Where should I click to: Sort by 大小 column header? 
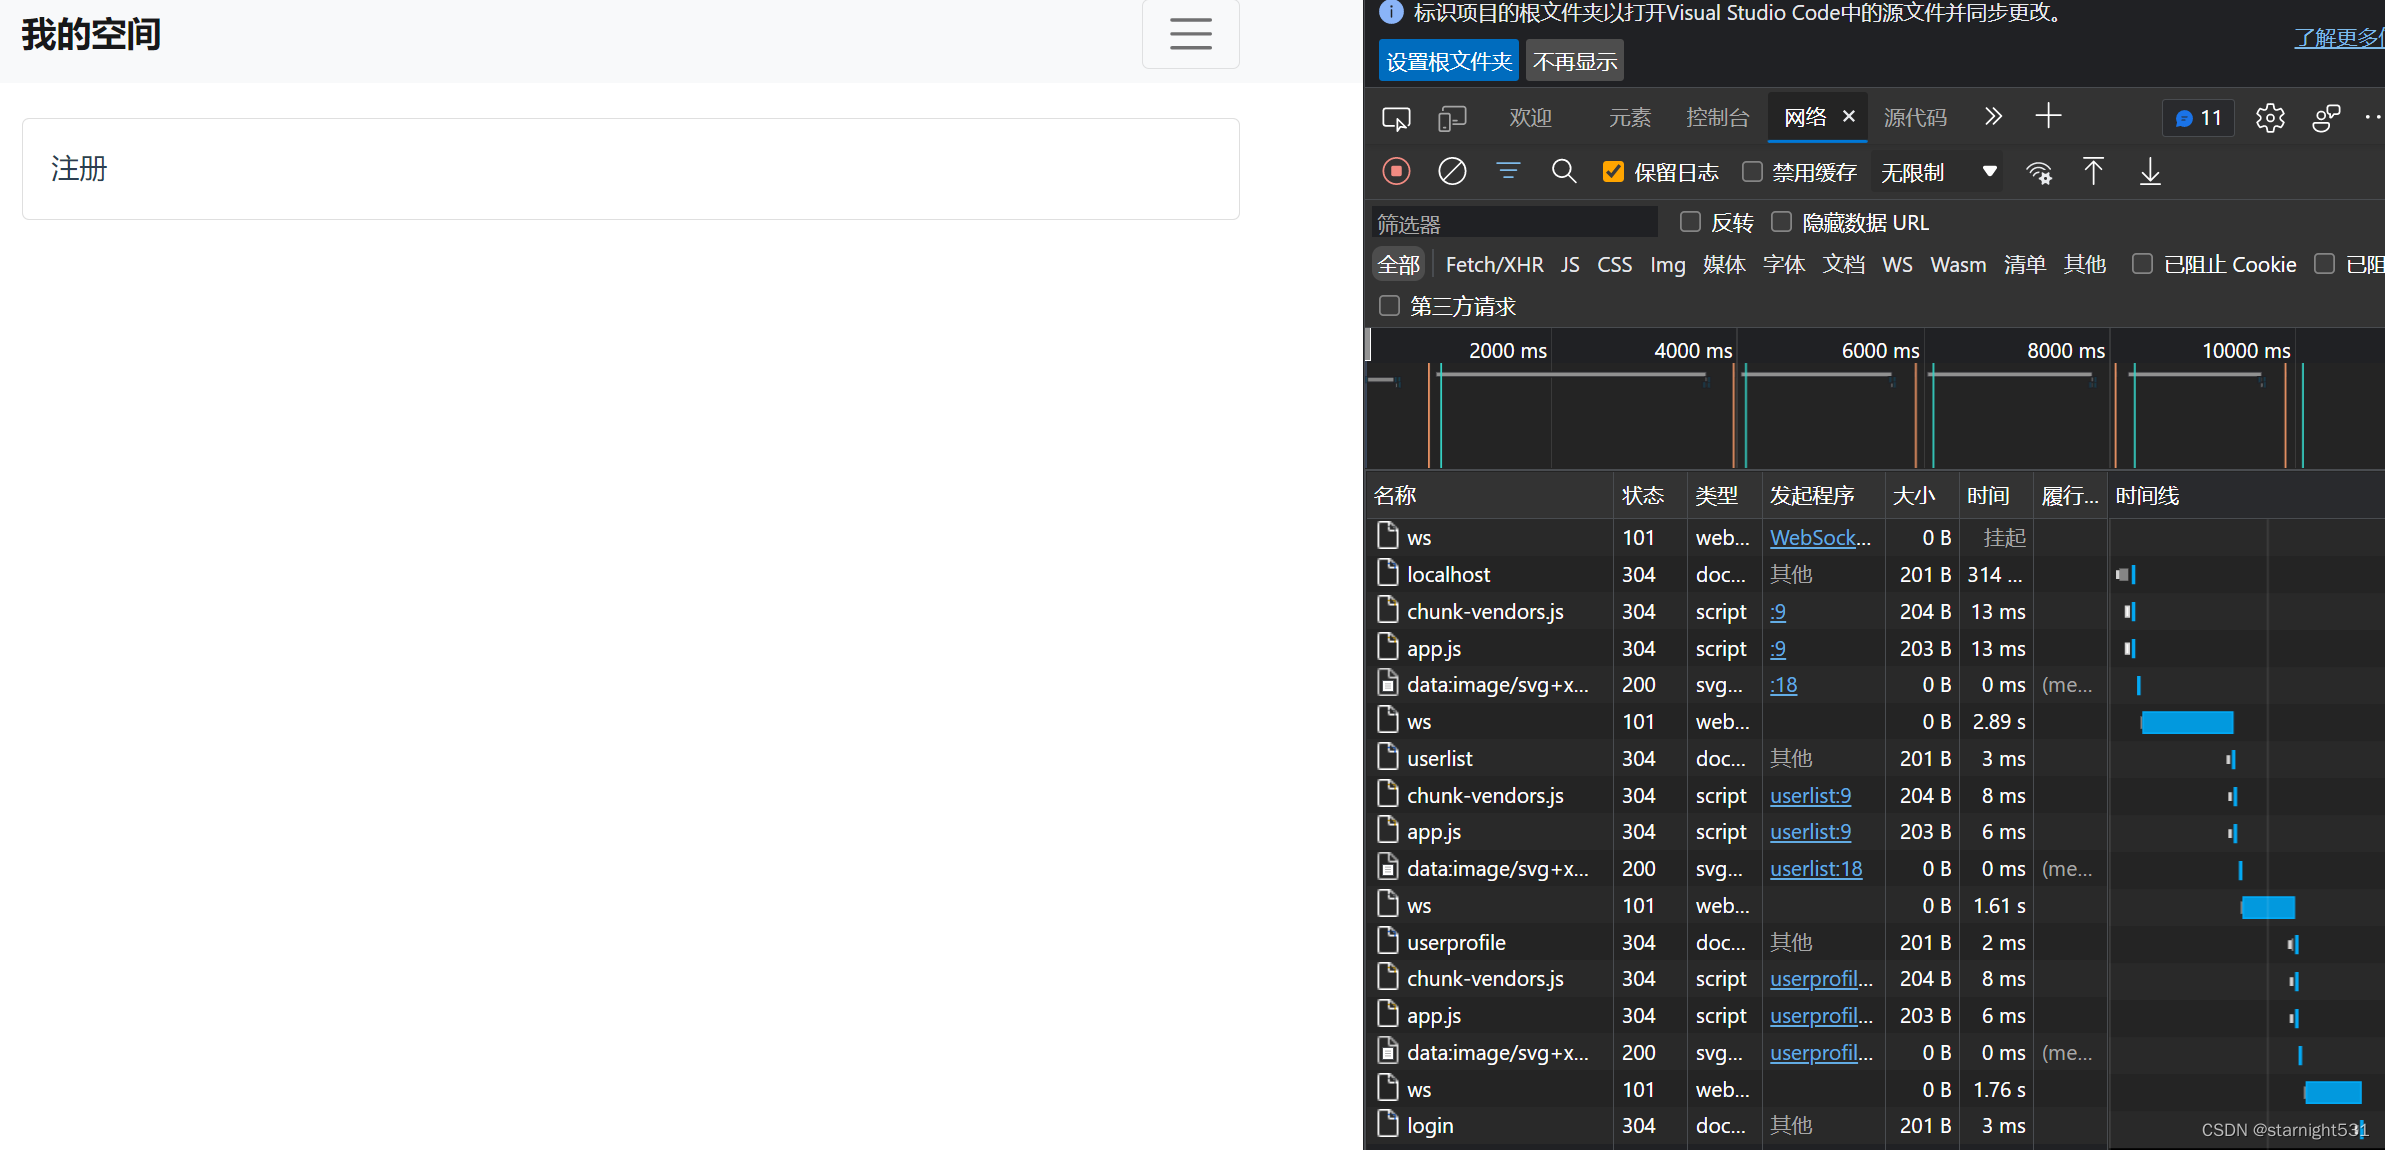pyautogui.click(x=1921, y=495)
